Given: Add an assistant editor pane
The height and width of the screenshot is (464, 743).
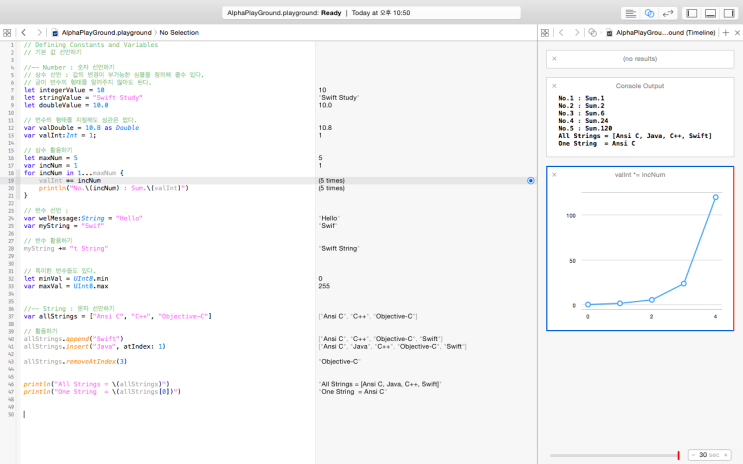Looking at the screenshot, I should [724, 32].
